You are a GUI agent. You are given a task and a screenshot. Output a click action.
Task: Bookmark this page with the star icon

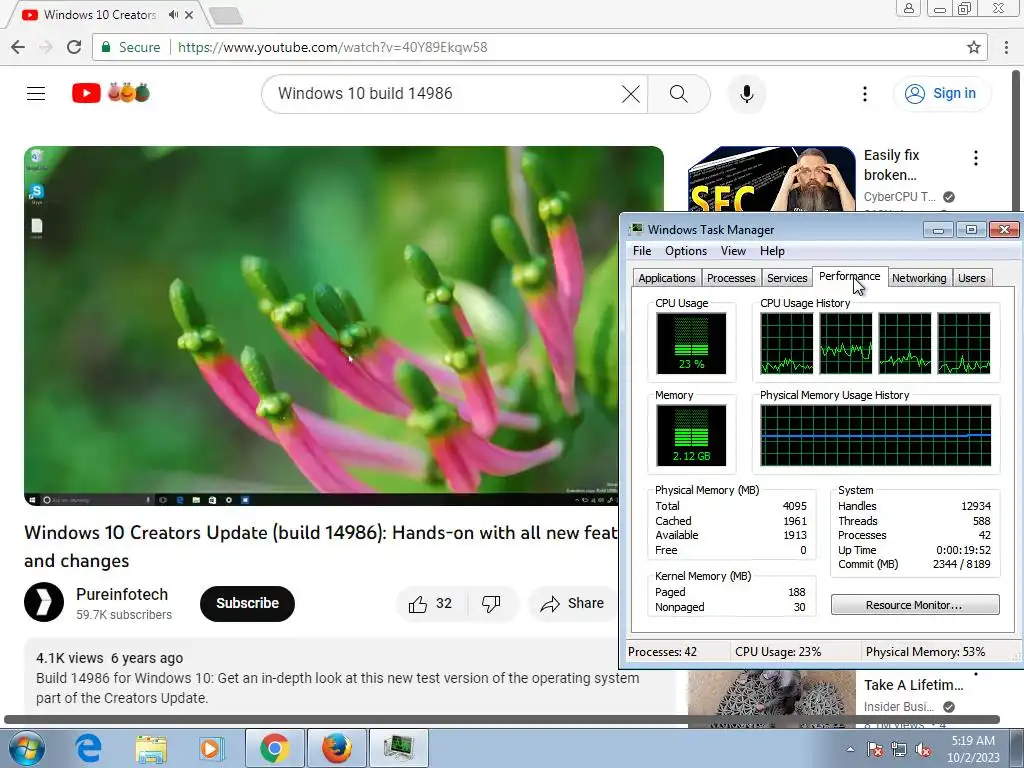point(974,47)
